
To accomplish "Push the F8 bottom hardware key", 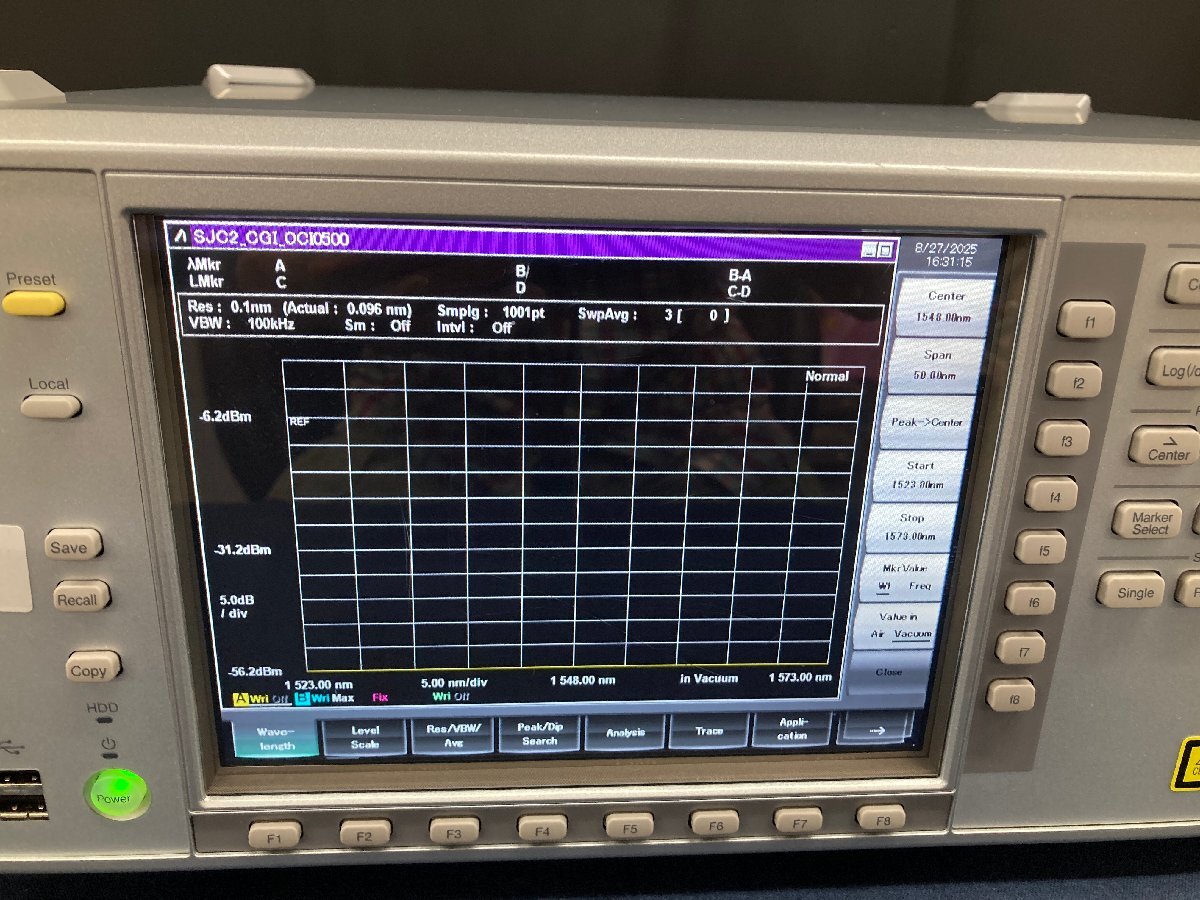I will point(881,818).
